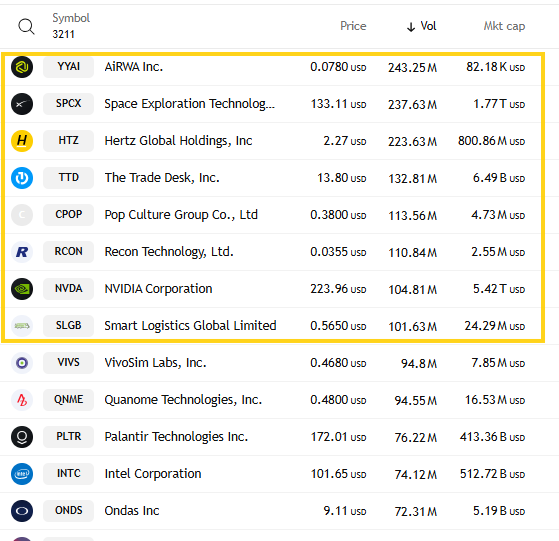The width and height of the screenshot is (559, 541).
Task: Open the ONDS ticker badge
Action: tap(68, 510)
